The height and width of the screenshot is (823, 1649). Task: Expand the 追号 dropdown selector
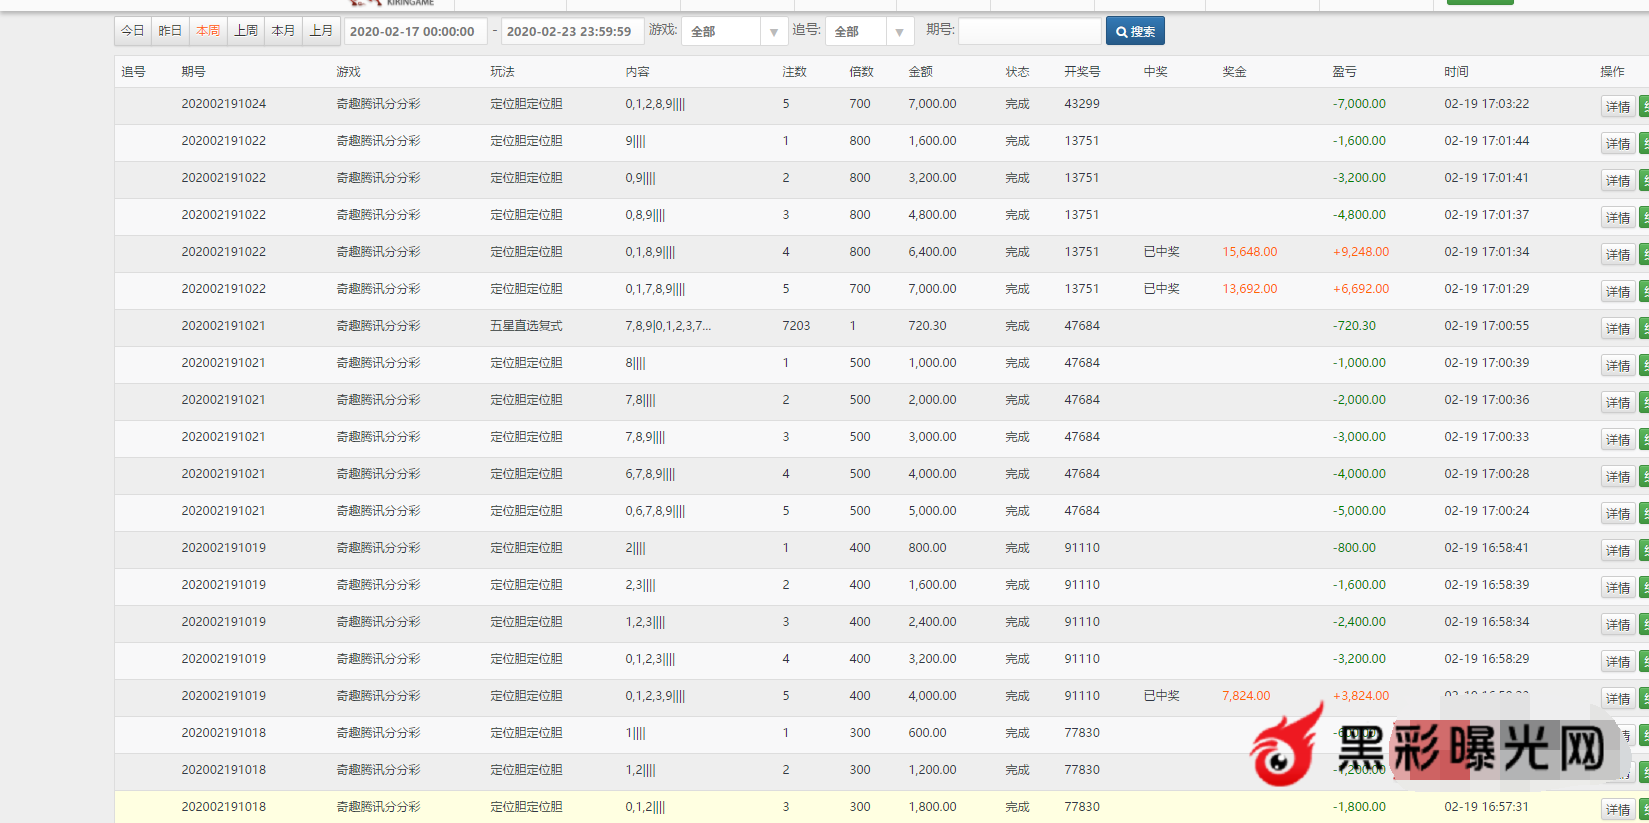869,32
